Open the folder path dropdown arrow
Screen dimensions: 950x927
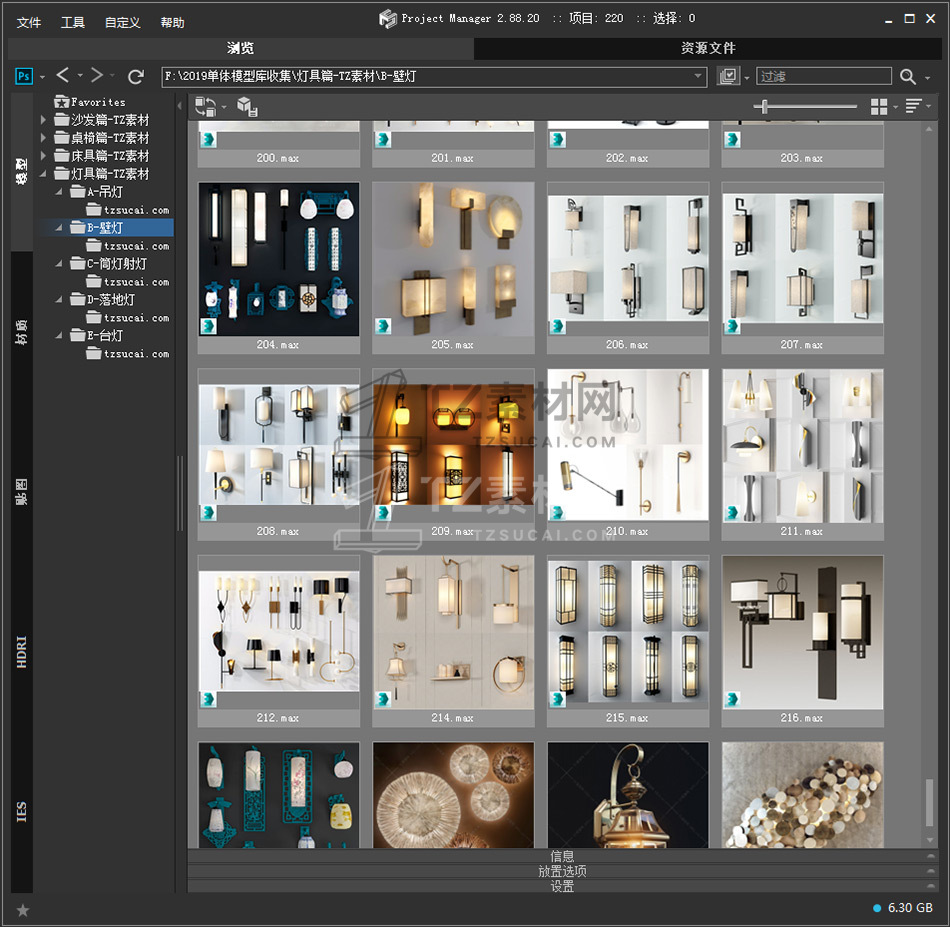[699, 76]
